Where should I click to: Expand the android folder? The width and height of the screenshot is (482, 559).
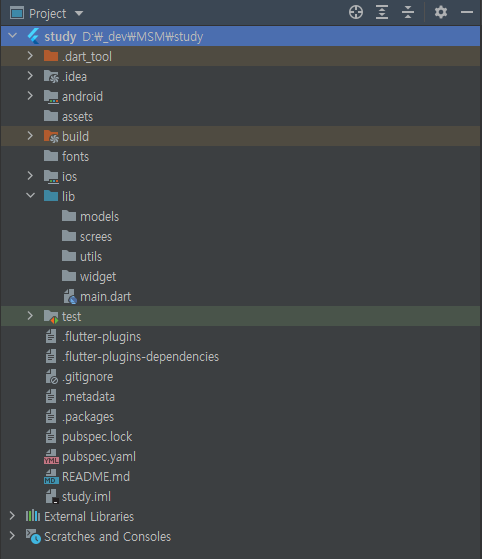pos(30,96)
